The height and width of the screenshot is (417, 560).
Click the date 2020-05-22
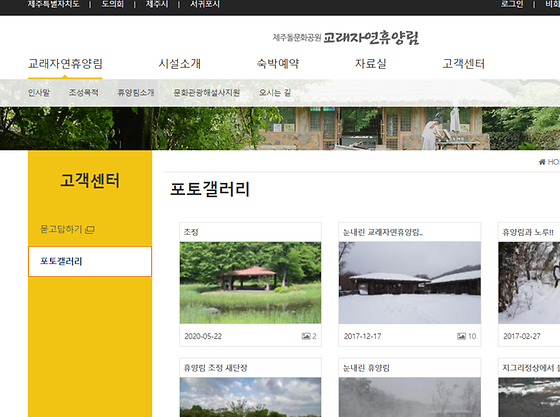203,336
